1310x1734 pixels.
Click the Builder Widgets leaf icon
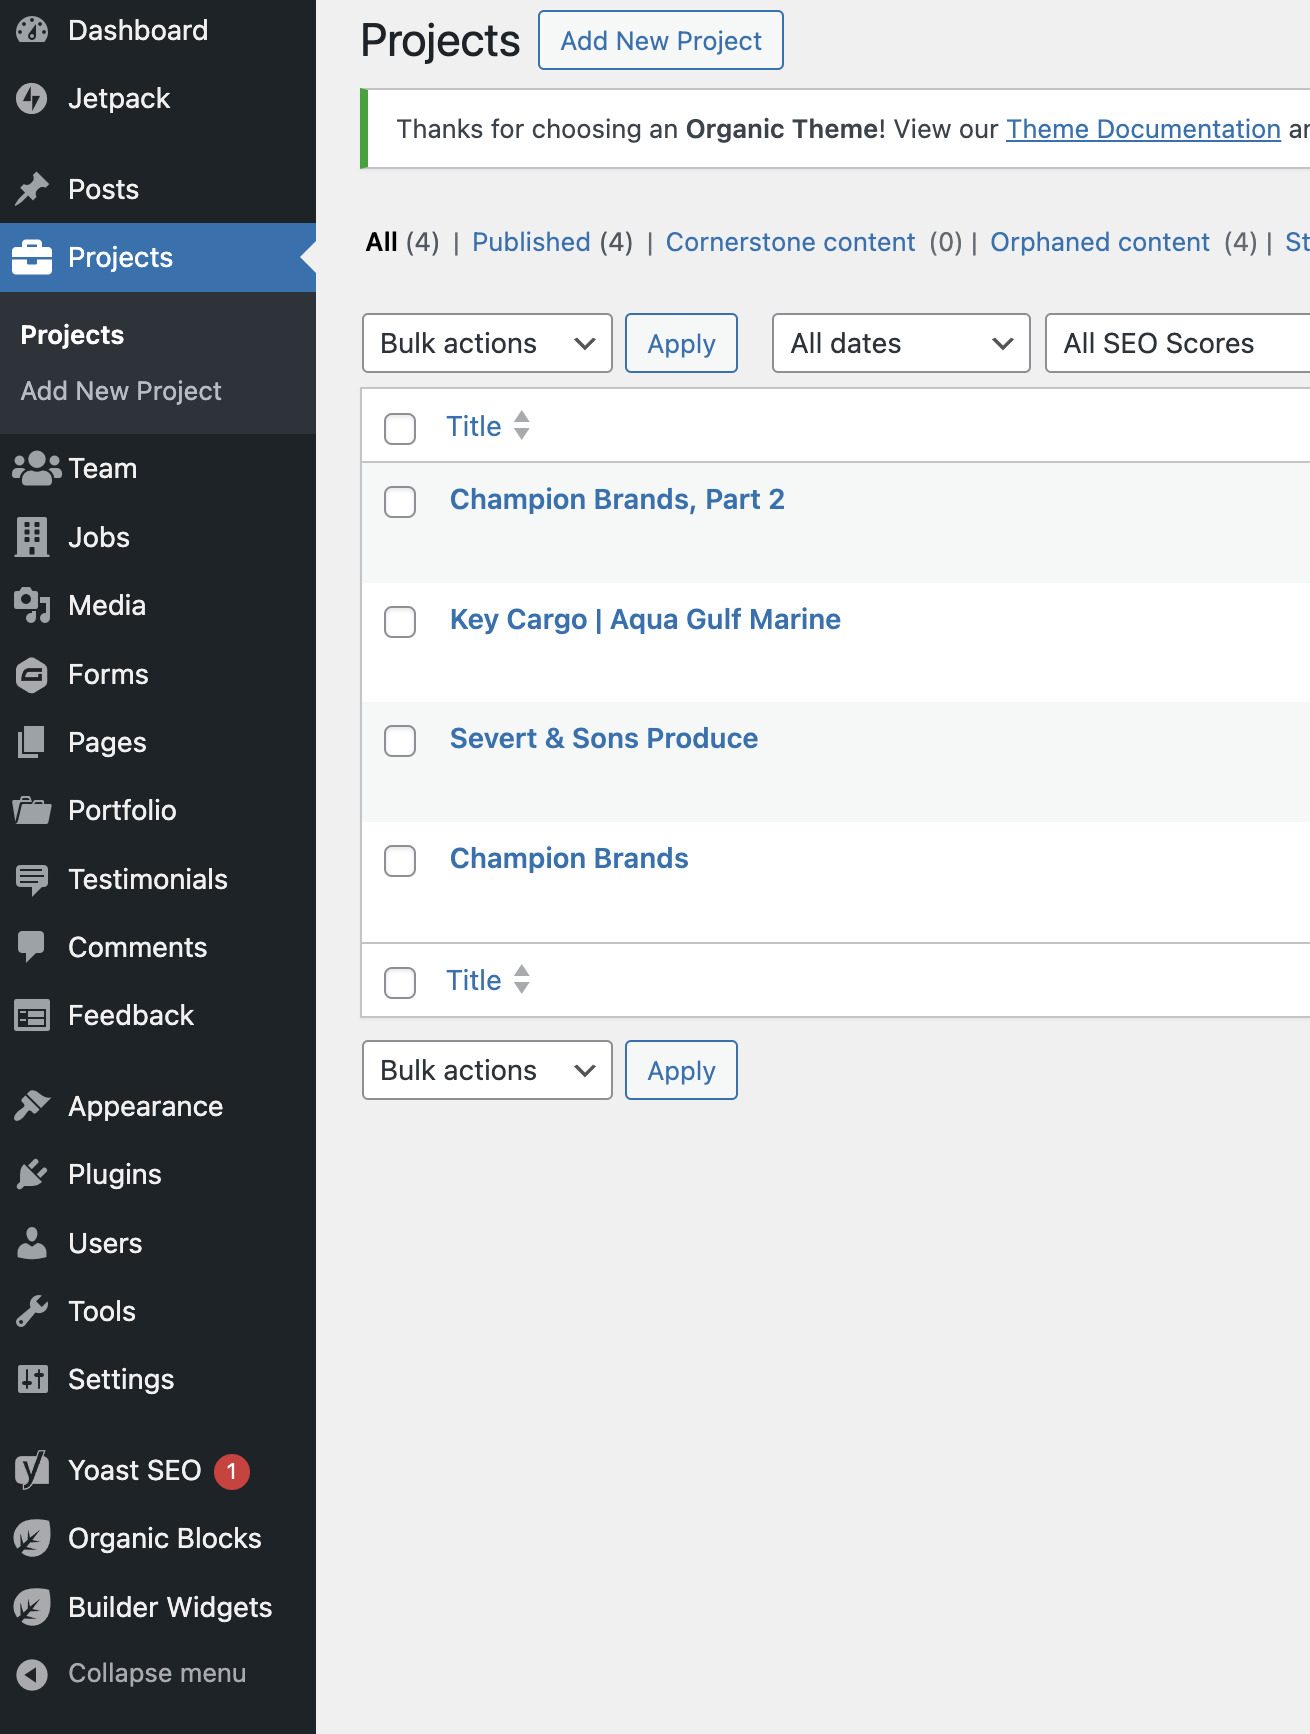point(32,1607)
